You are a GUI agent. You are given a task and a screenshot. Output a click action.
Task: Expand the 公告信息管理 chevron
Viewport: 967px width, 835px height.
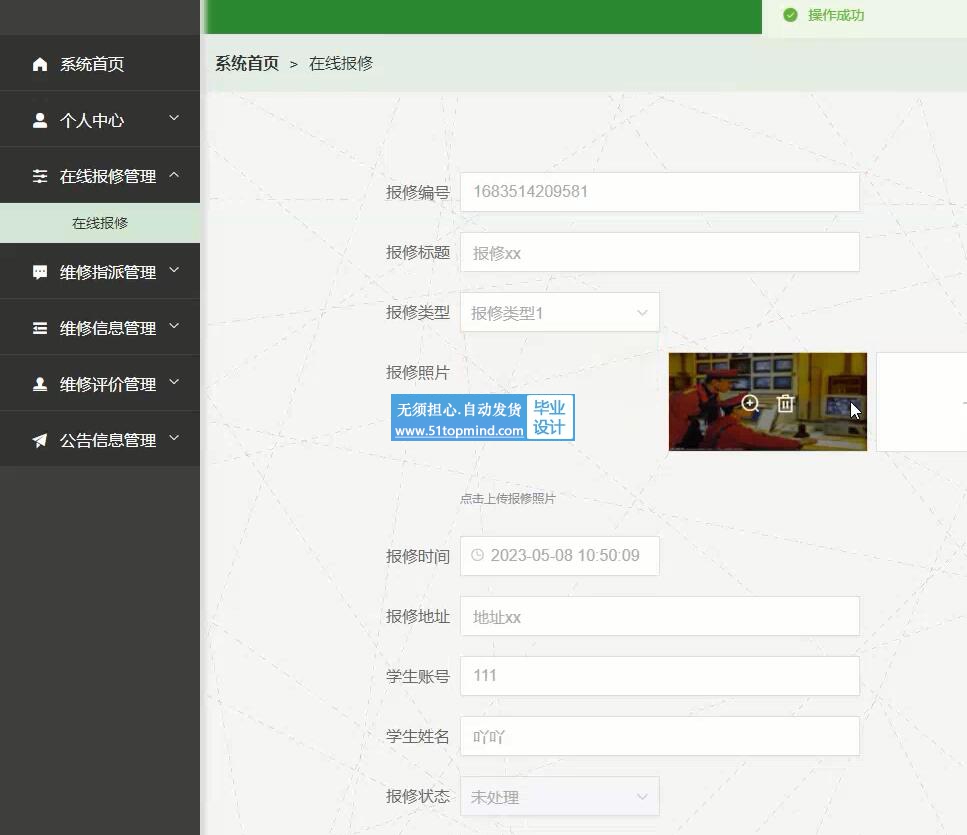(x=175, y=438)
